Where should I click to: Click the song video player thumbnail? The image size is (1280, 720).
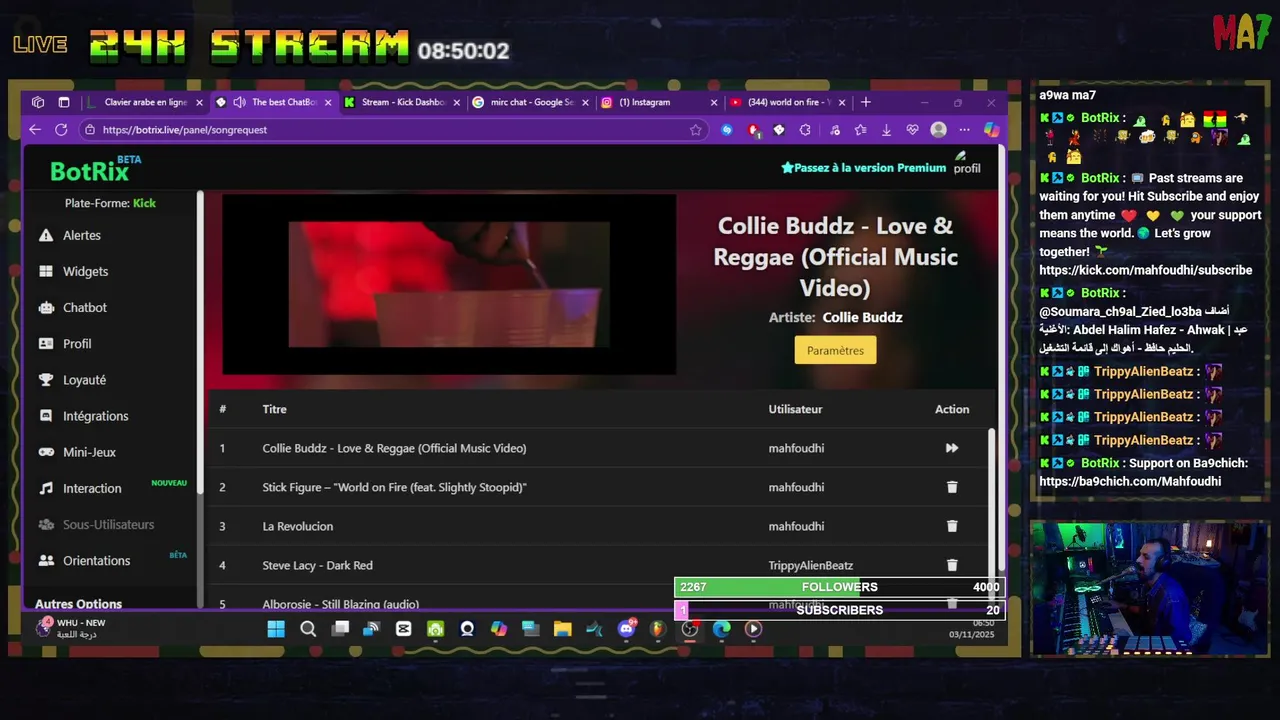449,285
